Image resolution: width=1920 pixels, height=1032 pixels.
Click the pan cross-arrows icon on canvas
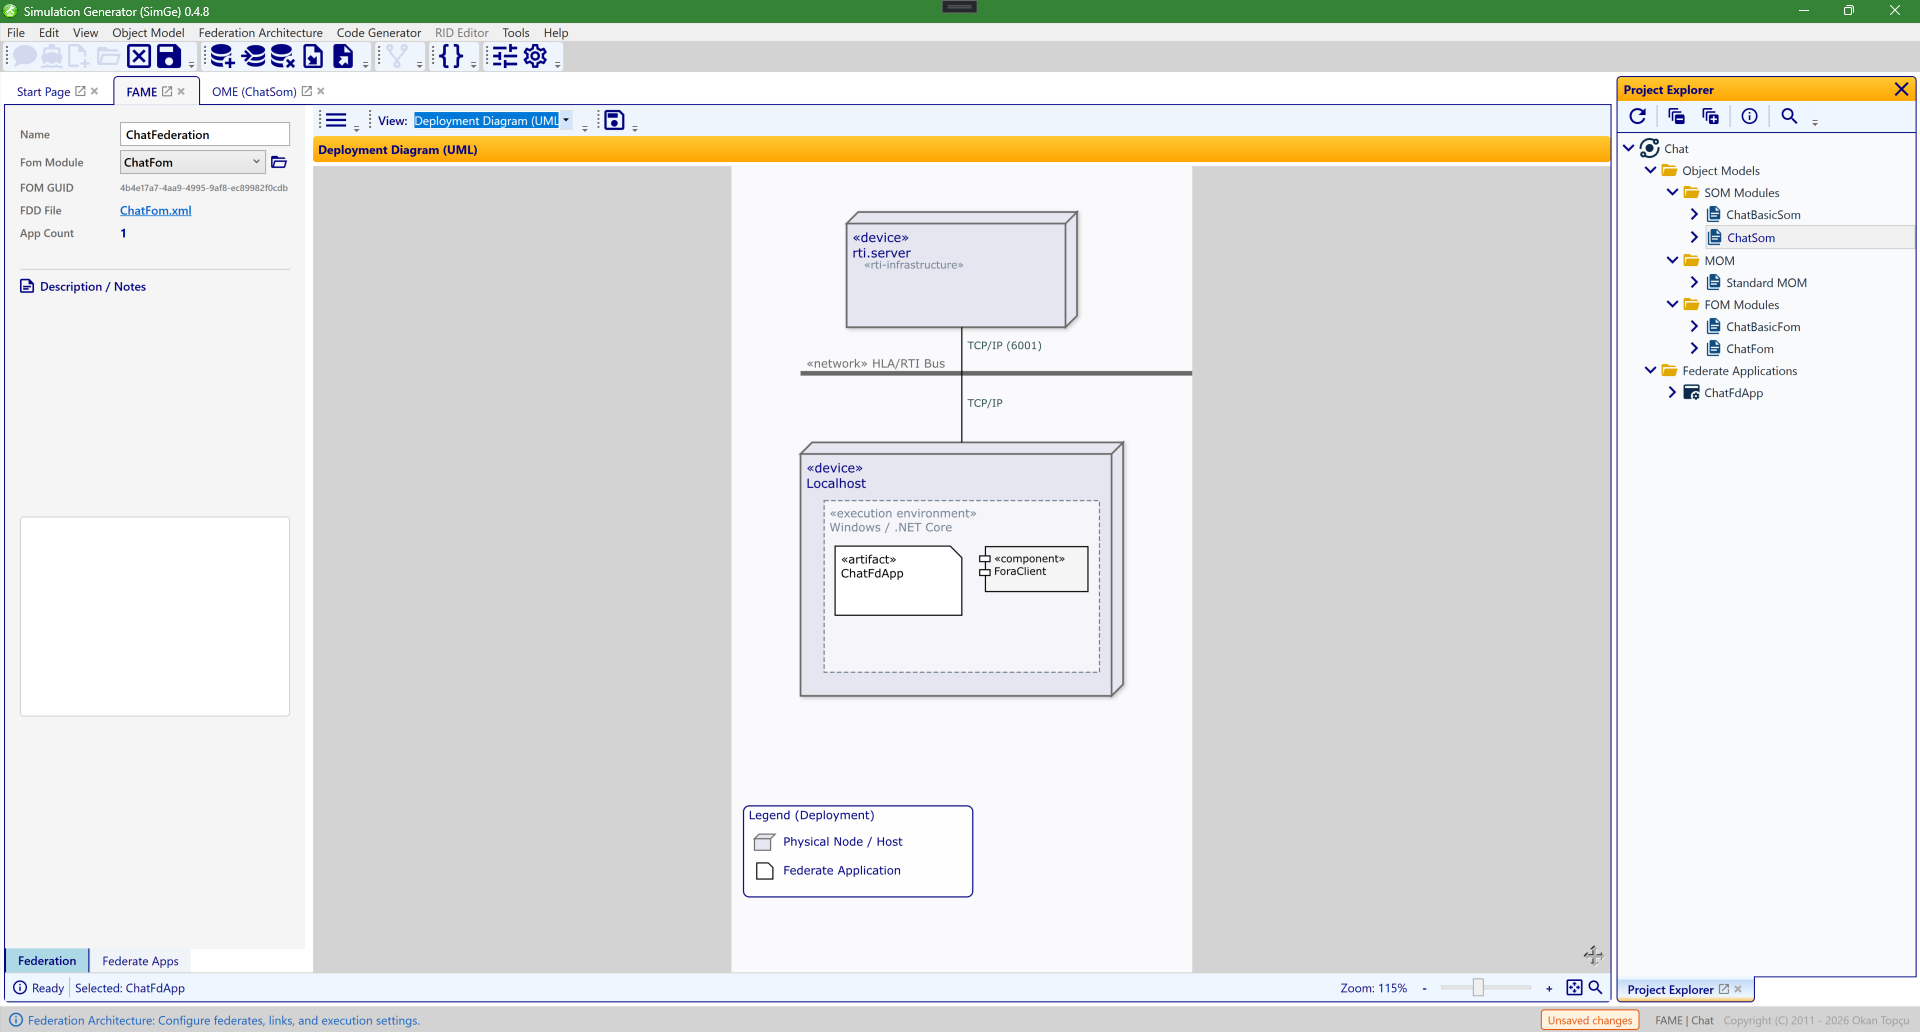point(1593,955)
